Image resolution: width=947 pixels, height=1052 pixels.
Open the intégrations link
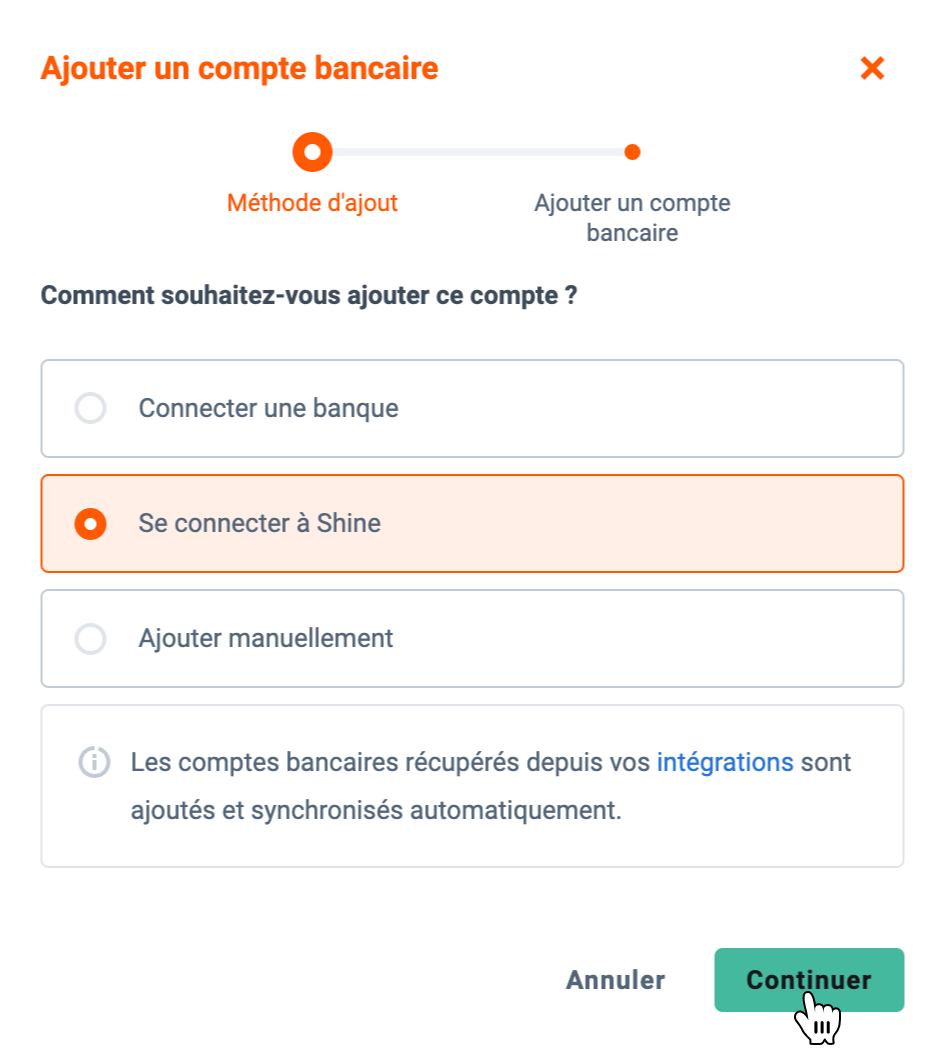coord(725,762)
